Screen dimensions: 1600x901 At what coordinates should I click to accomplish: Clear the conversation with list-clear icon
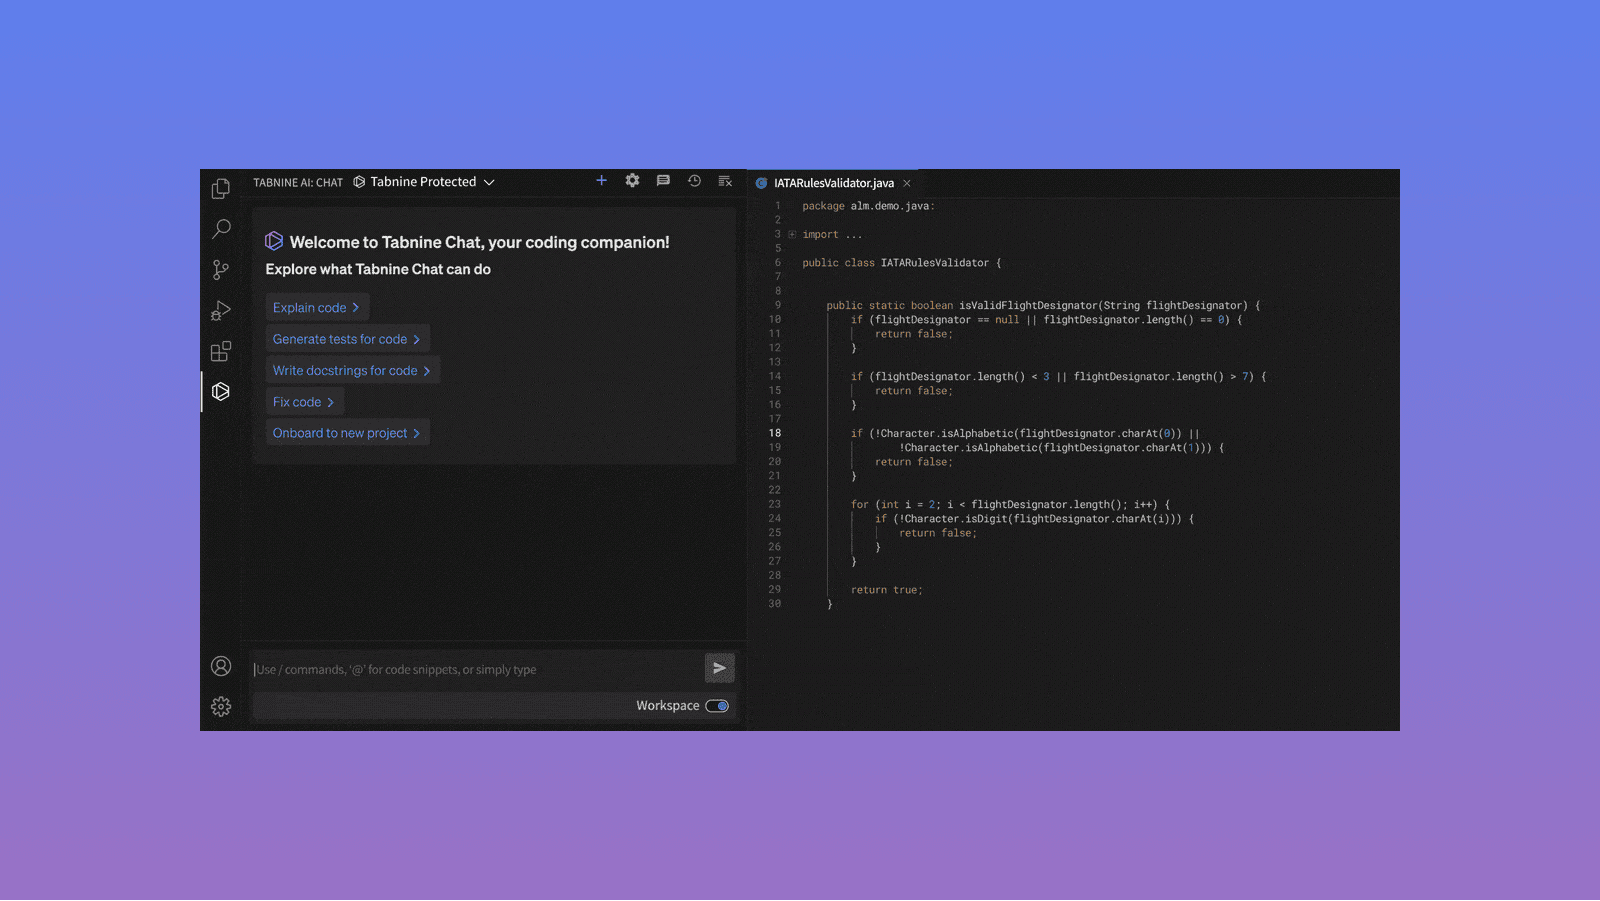(x=725, y=181)
